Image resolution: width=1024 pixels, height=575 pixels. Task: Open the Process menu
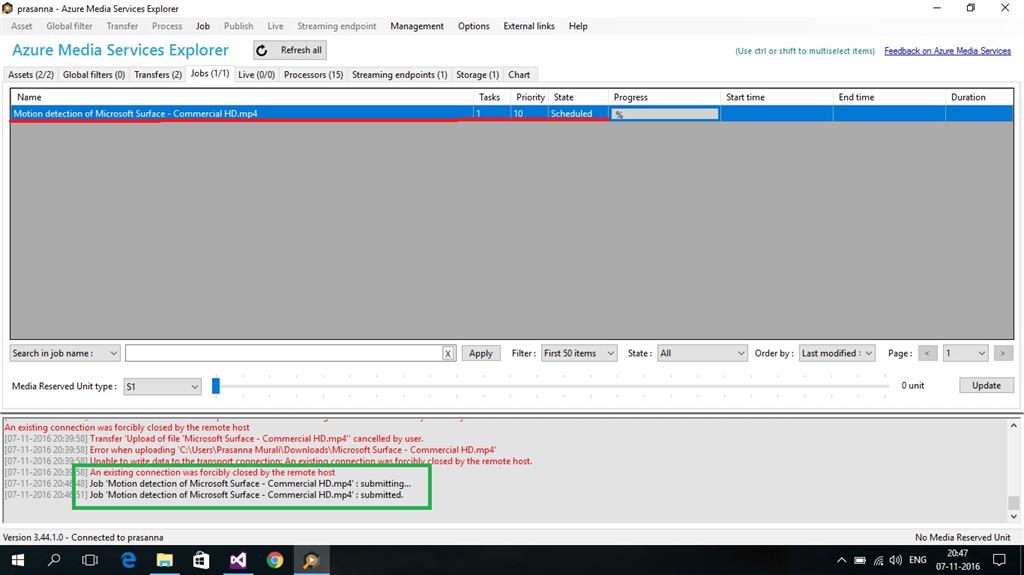[167, 26]
